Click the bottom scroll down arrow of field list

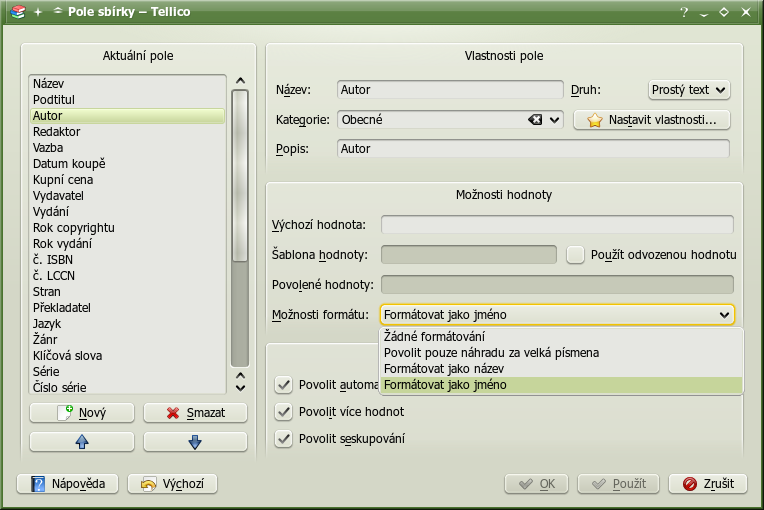point(240,388)
